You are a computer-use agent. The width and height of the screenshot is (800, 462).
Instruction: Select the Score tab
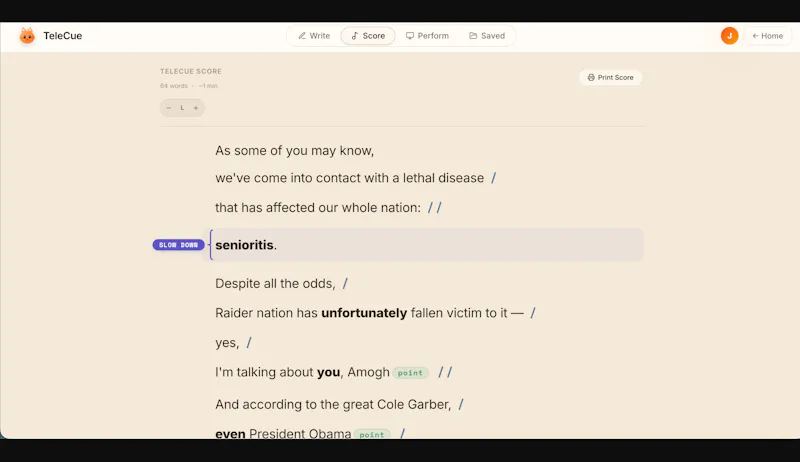(x=368, y=36)
